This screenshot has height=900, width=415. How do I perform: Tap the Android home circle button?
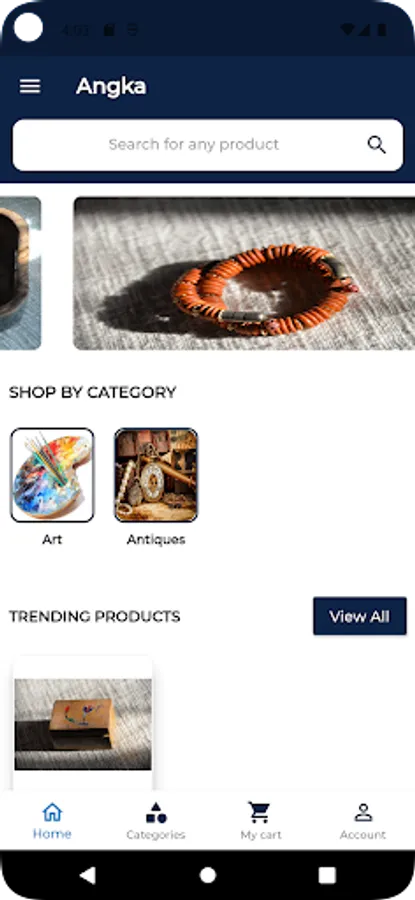(208, 875)
